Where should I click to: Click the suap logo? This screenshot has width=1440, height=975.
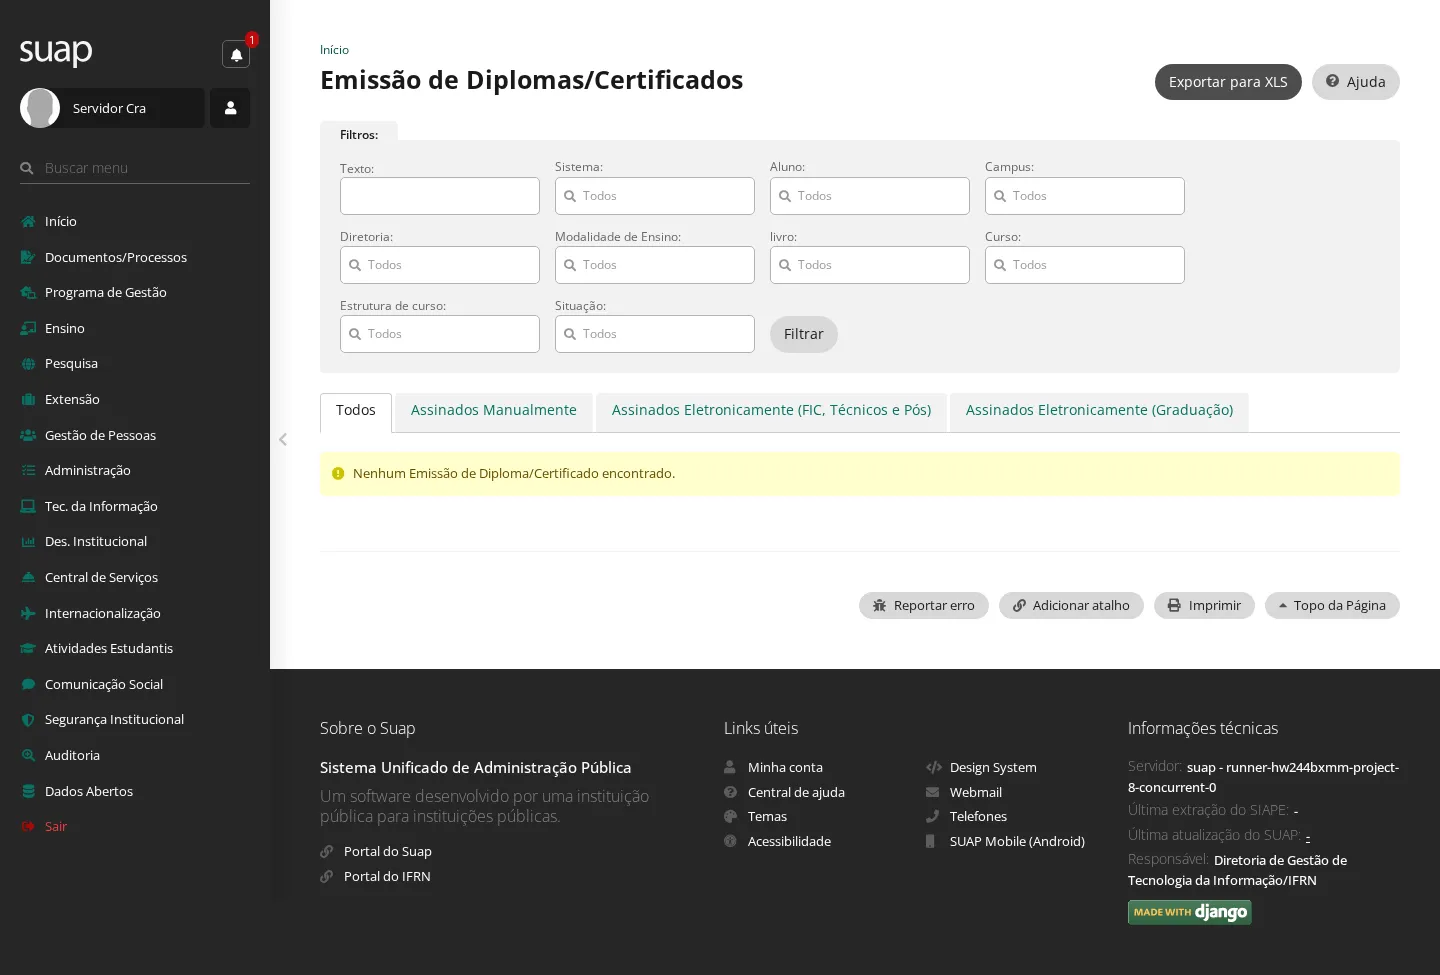(56, 51)
